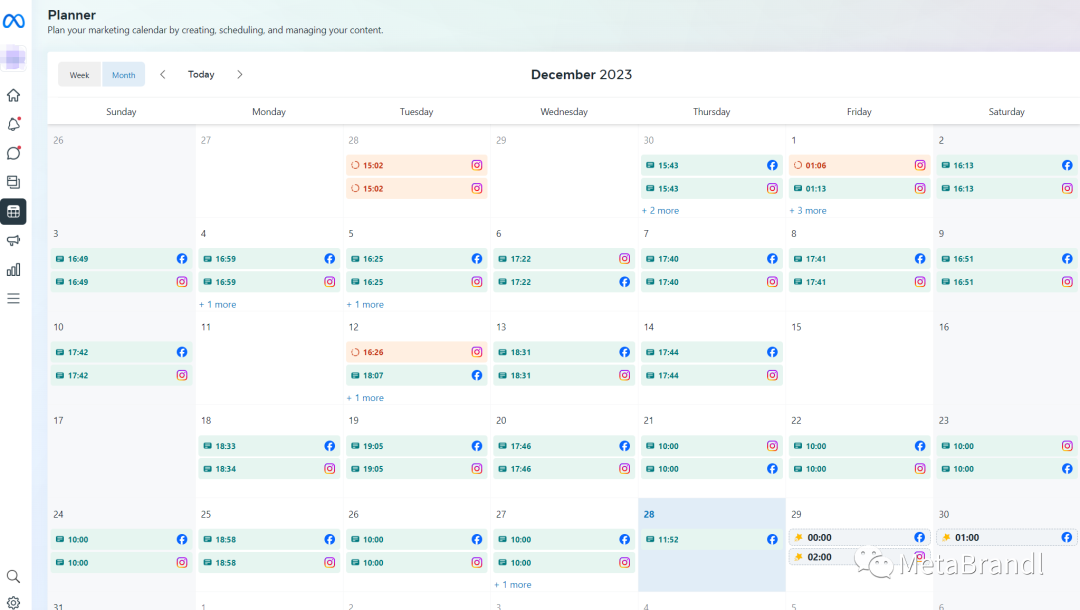This screenshot has height=610, width=1080.
Task: Click Instagram icon on Dec 9 16:51 post
Action: [x=1067, y=282]
